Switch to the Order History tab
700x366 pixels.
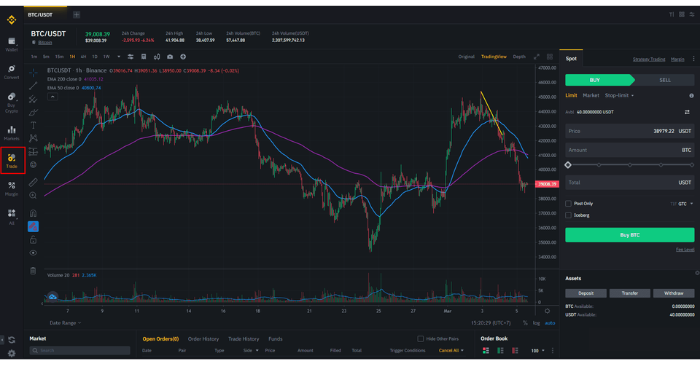point(203,339)
